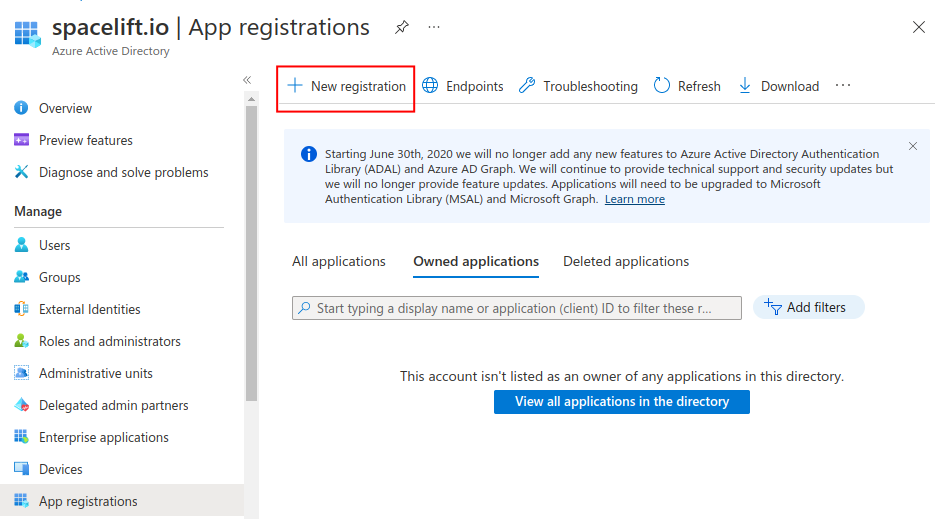943x519 pixels.
Task: Collapse the left navigation menu
Action: [x=247, y=80]
